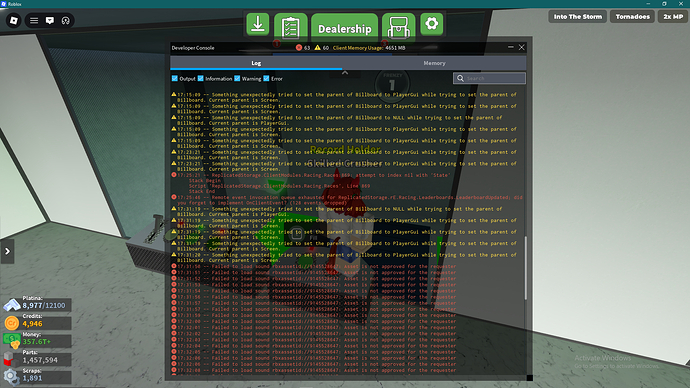Click the green backpack icon
690x388 pixels.
click(399, 27)
